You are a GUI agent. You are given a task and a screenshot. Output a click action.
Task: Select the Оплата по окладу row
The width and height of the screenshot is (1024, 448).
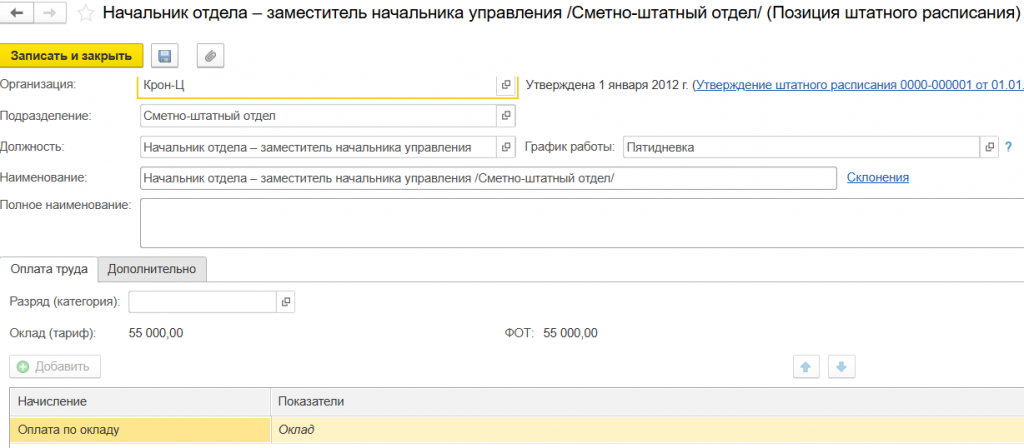click(517, 430)
